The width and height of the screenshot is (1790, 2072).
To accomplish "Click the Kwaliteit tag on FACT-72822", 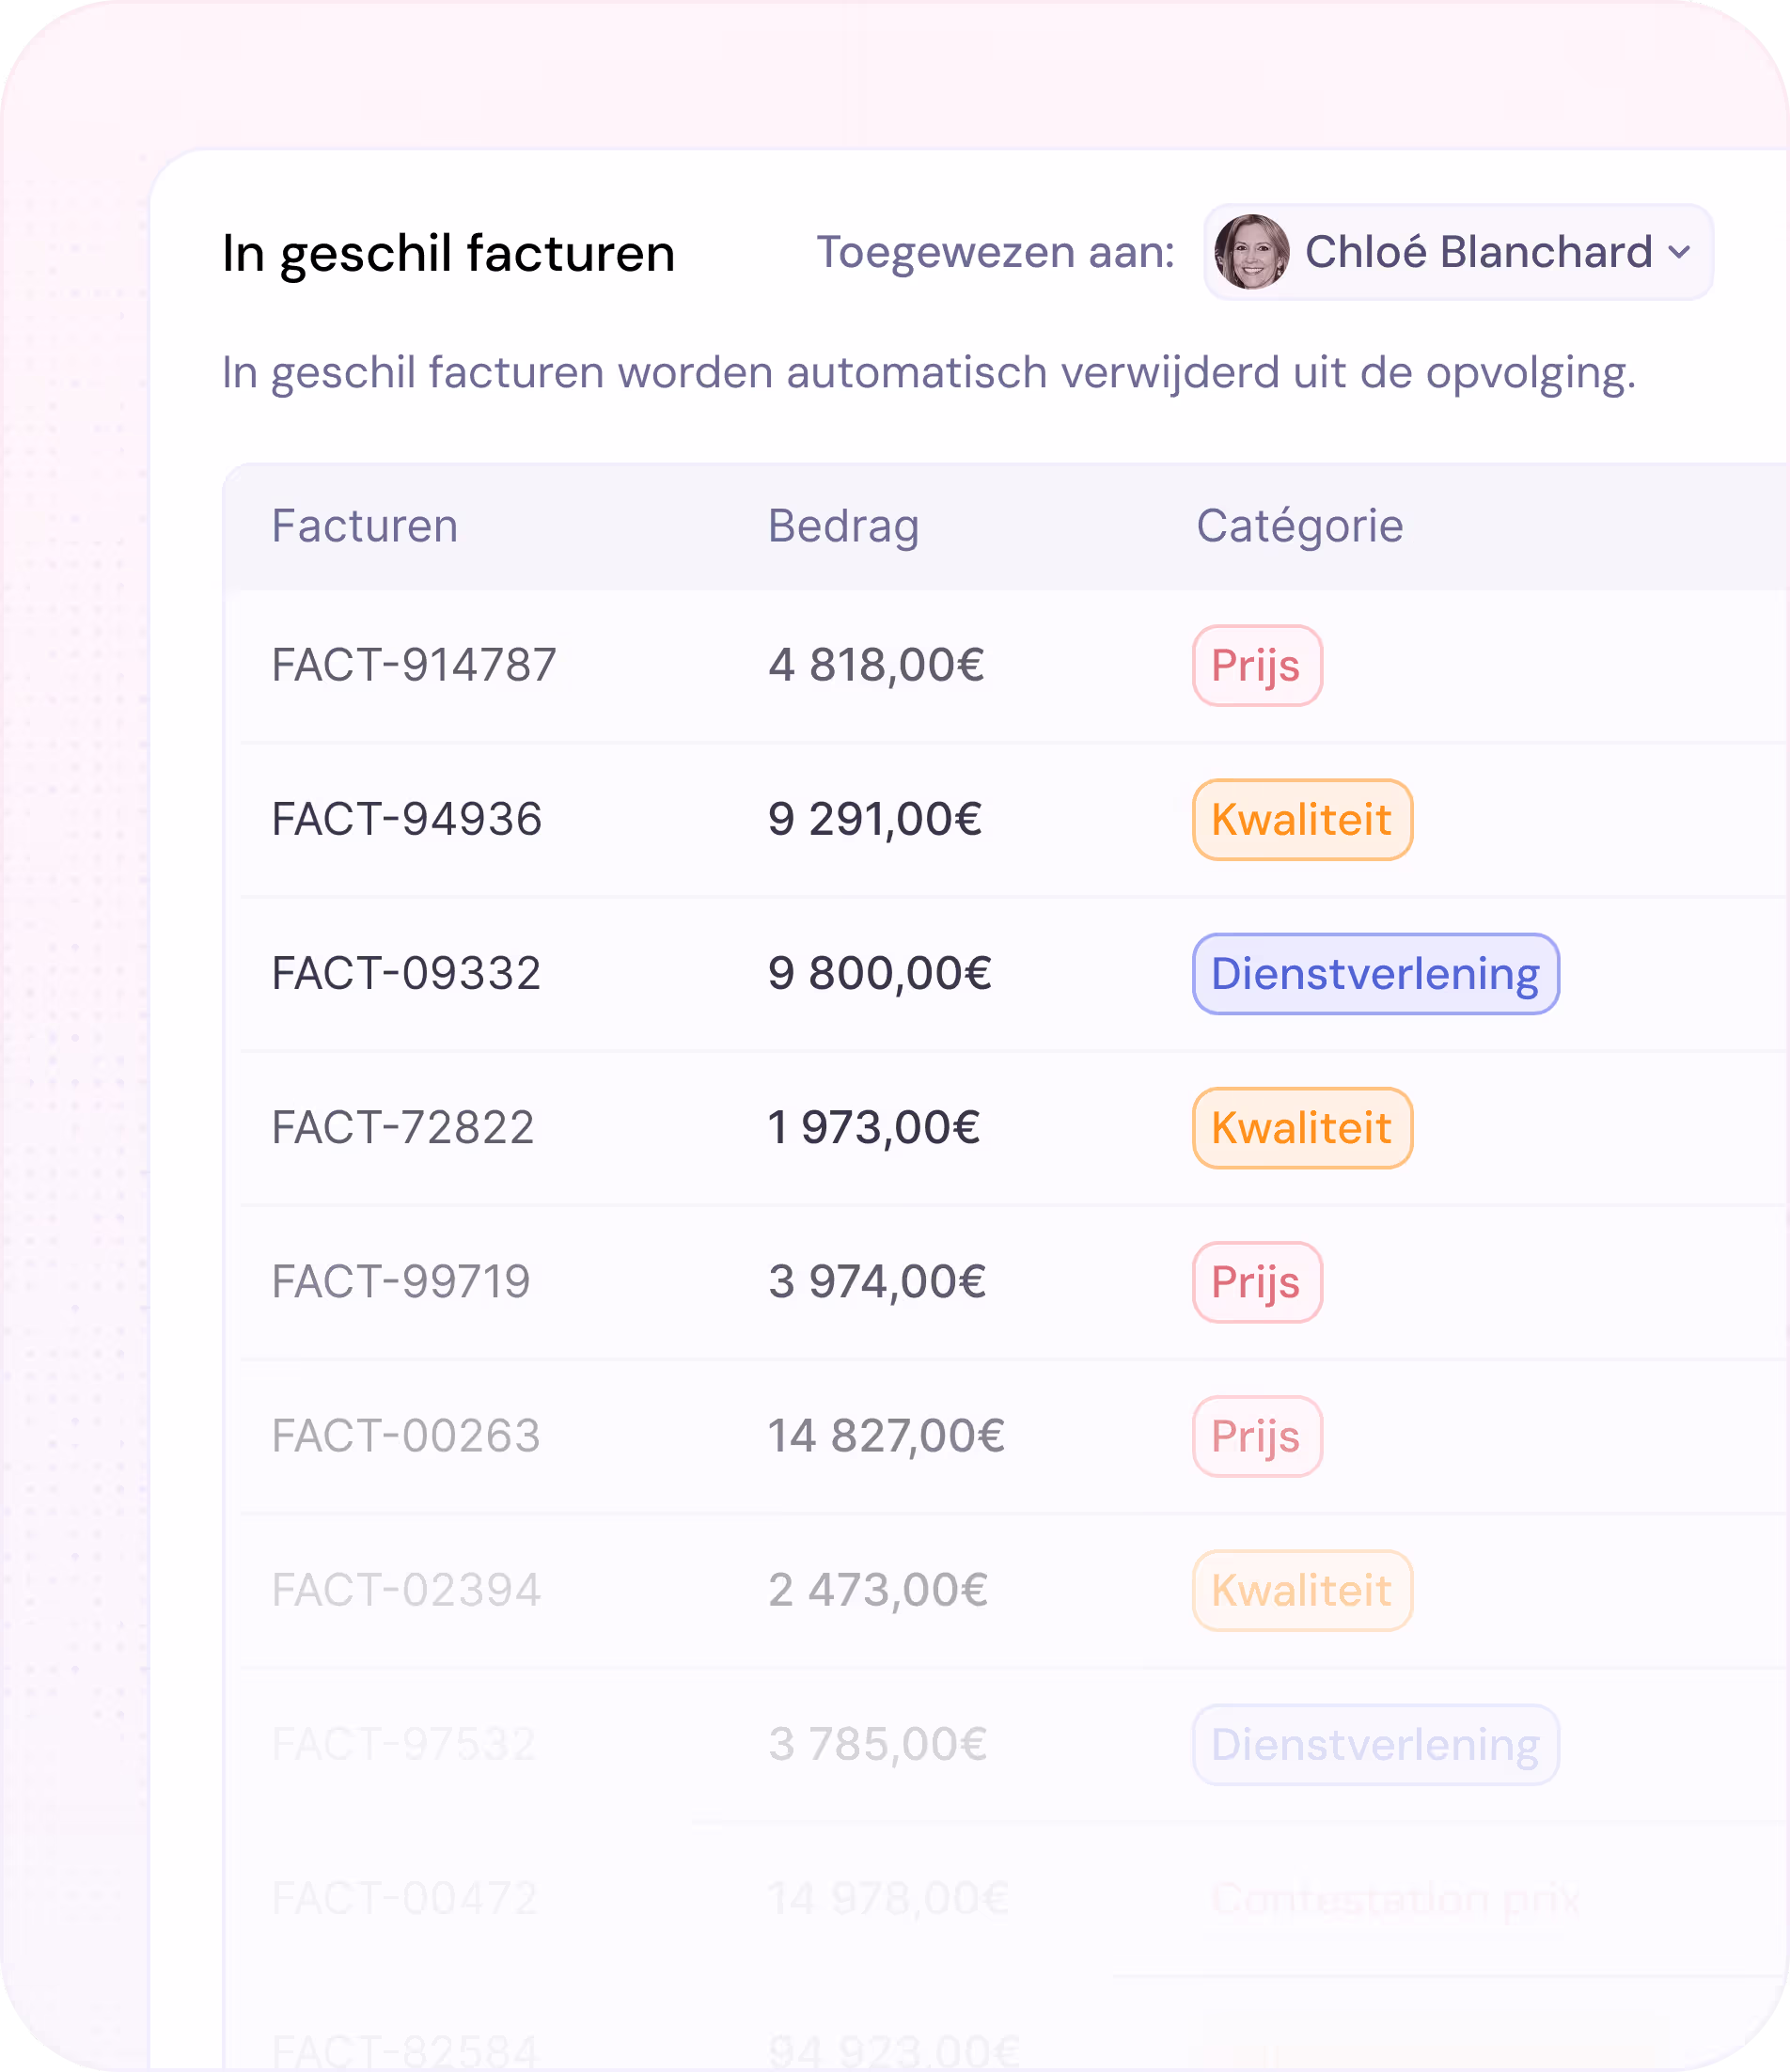I will pos(1301,1127).
